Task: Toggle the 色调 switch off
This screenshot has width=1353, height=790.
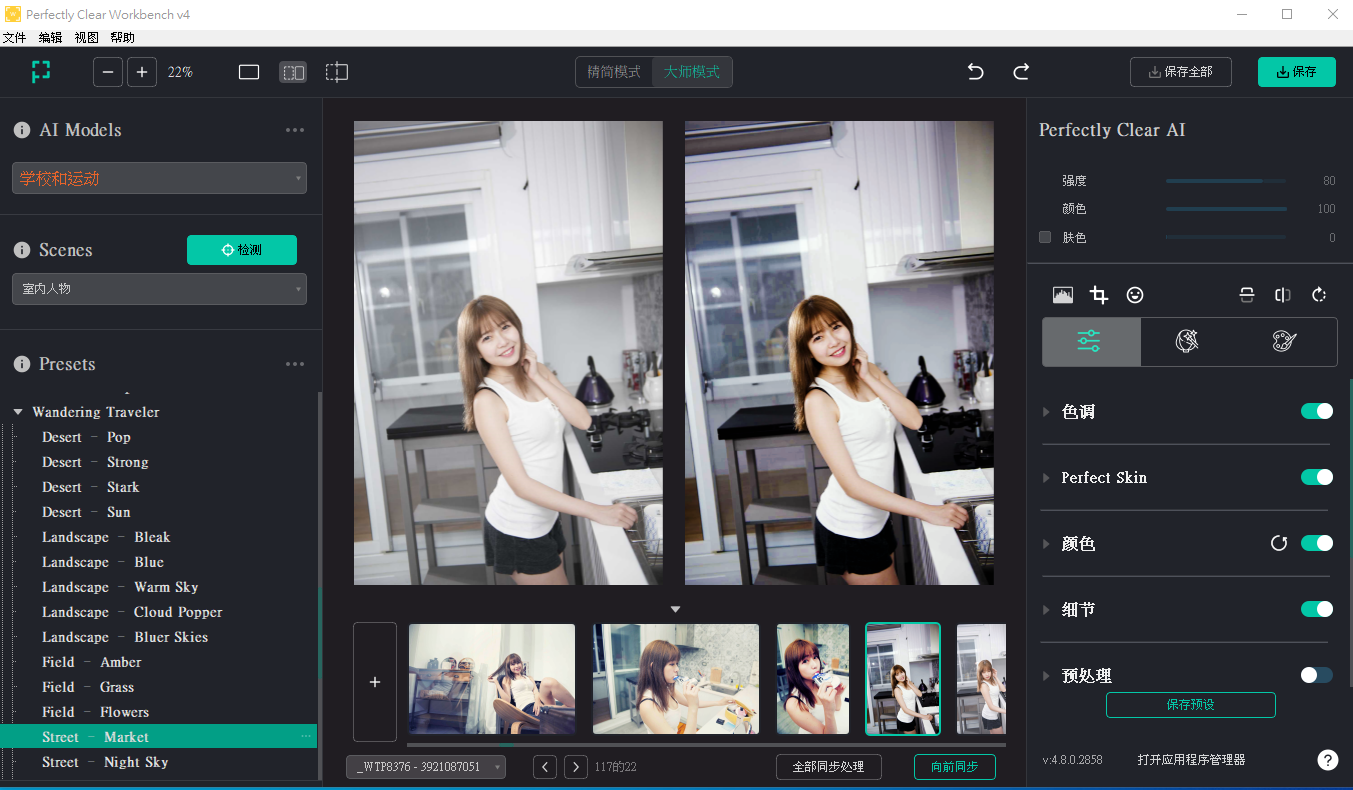Action: [1316, 411]
